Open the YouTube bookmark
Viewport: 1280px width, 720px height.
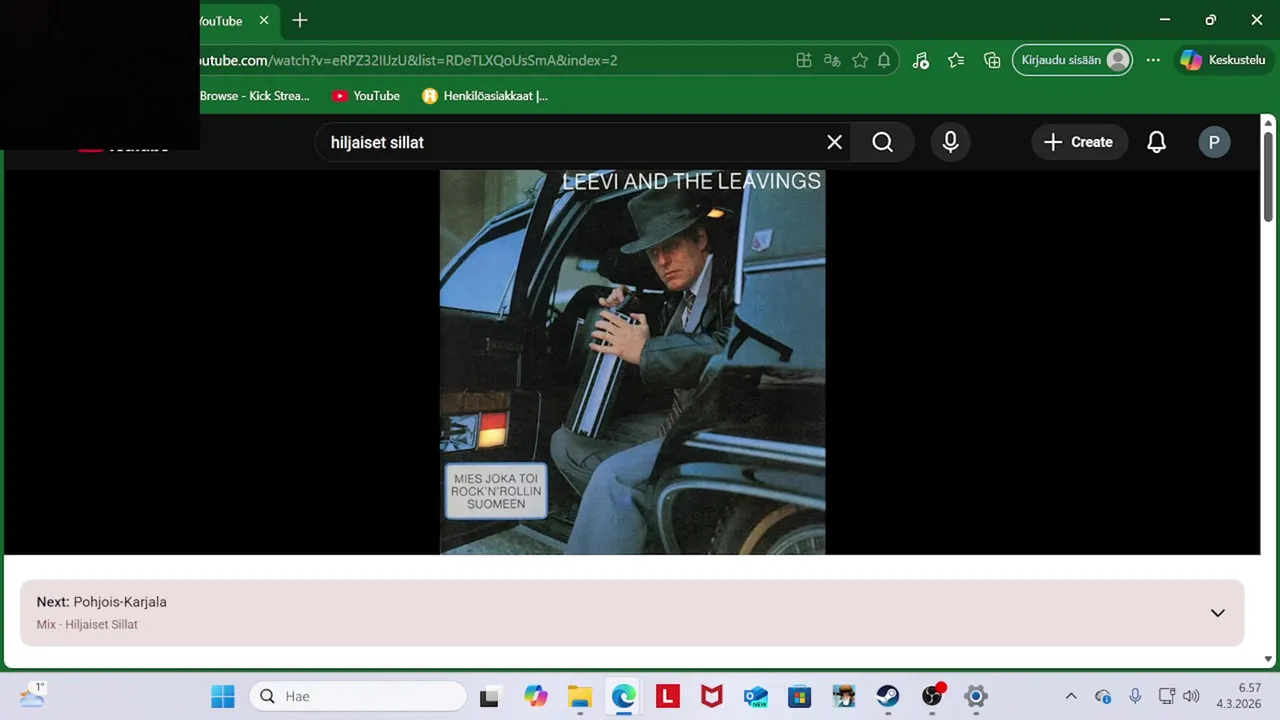tap(366, 96)
